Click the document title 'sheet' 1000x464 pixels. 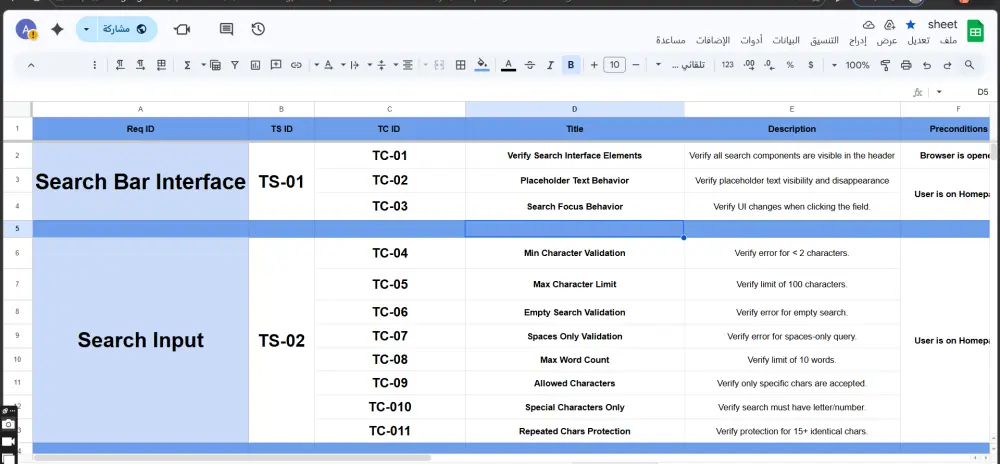(x=943, y=24)
